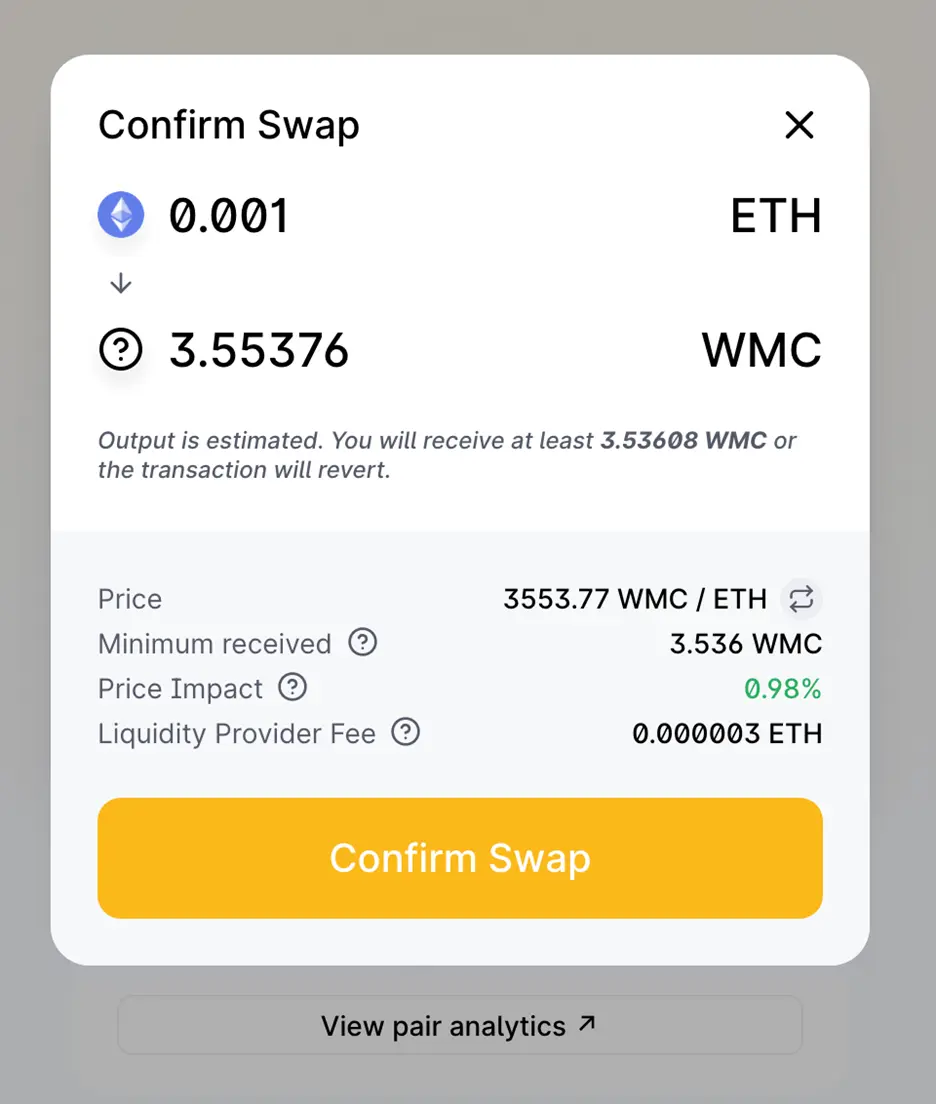
Task: Open the View pair analytics link
Action: [x=460, y=1025]
